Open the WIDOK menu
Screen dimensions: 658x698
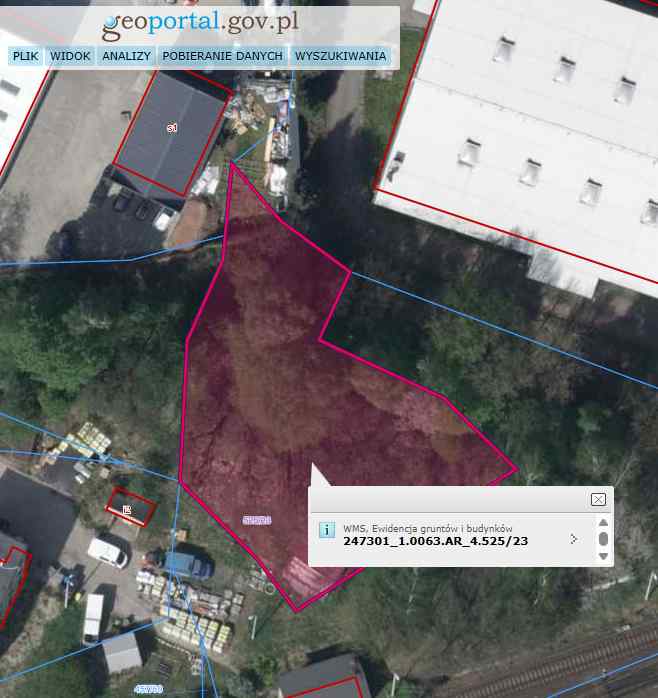tap(70, 56)
